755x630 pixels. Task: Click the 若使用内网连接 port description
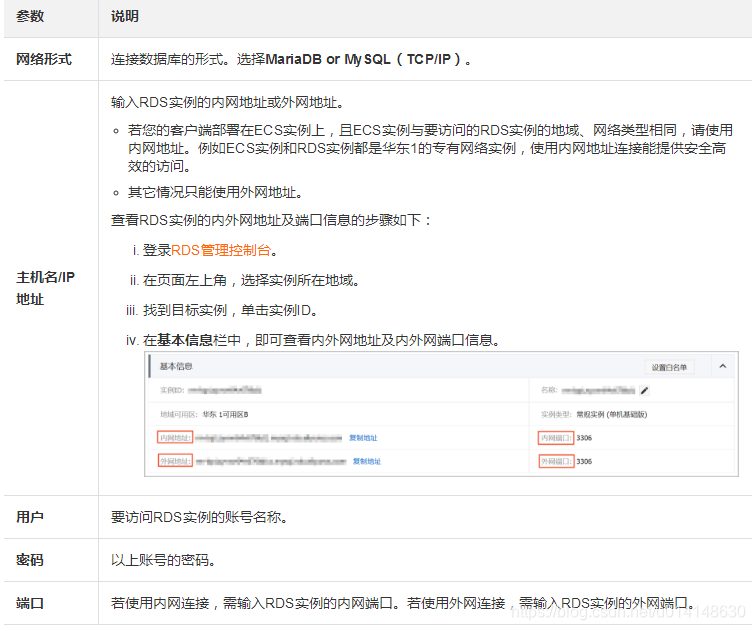tap(404, 603)
